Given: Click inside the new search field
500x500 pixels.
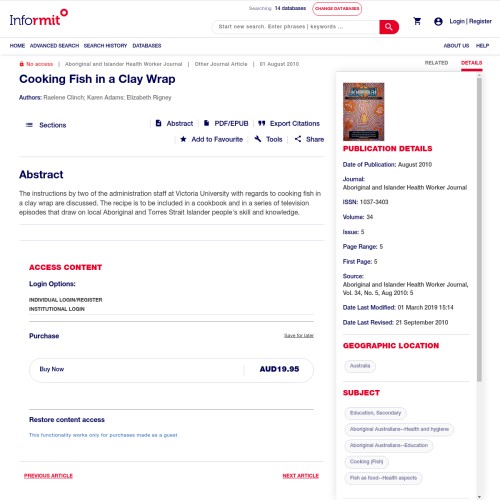Looking at the screenshot, I should pyautogui.click(x=296, y=27).
